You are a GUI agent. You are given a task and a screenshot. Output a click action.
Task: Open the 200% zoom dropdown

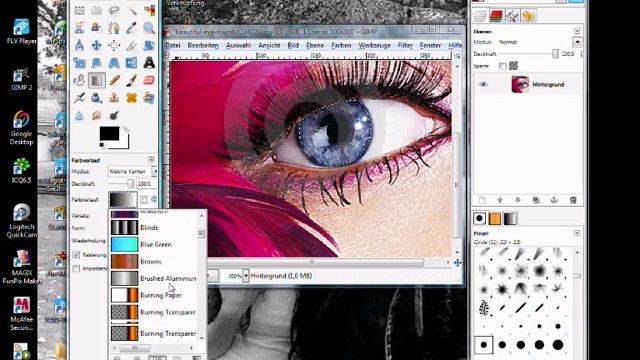[246, 276]
